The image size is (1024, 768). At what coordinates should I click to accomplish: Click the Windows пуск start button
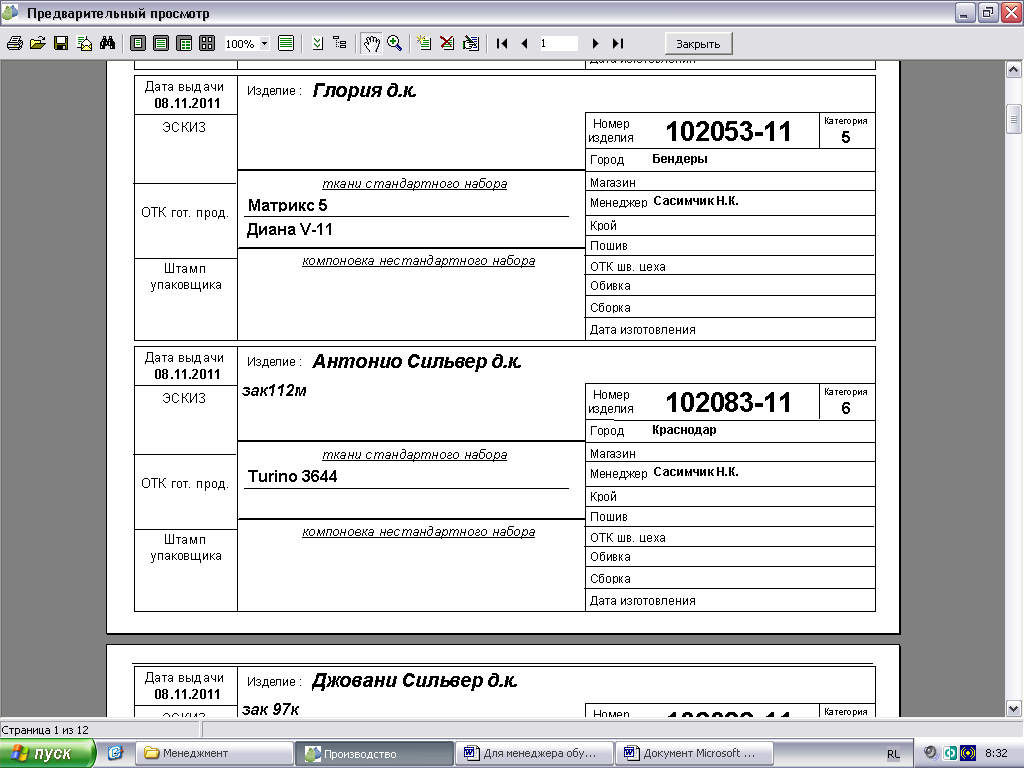point(48,753)
